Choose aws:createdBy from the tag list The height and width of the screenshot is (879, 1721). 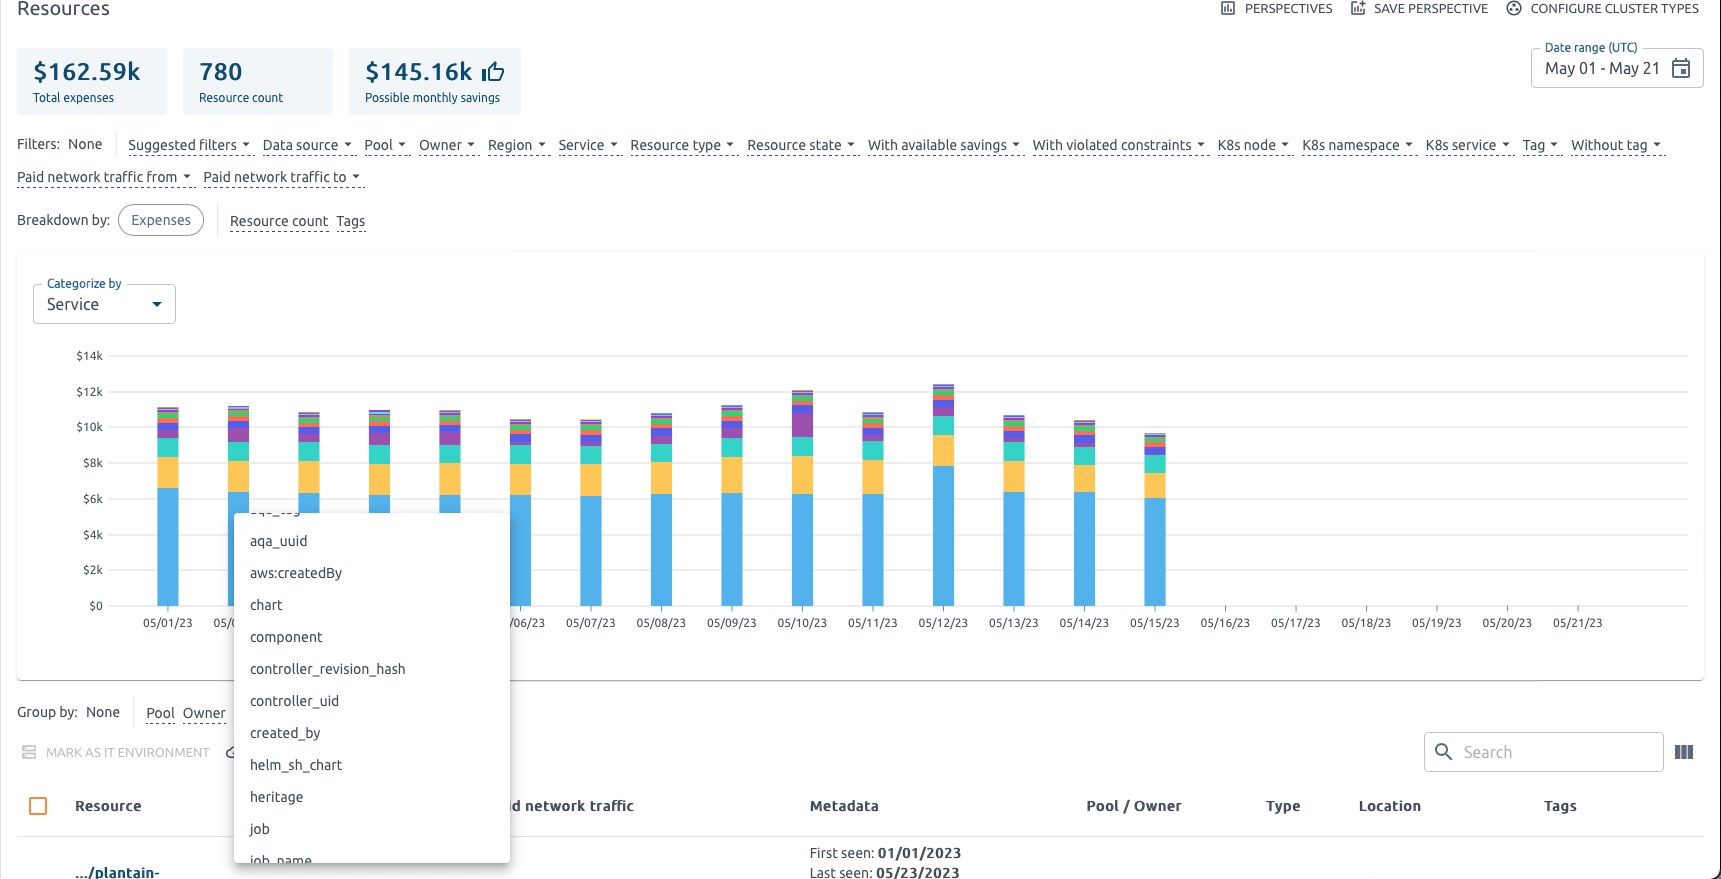click(x=296, y=573)
